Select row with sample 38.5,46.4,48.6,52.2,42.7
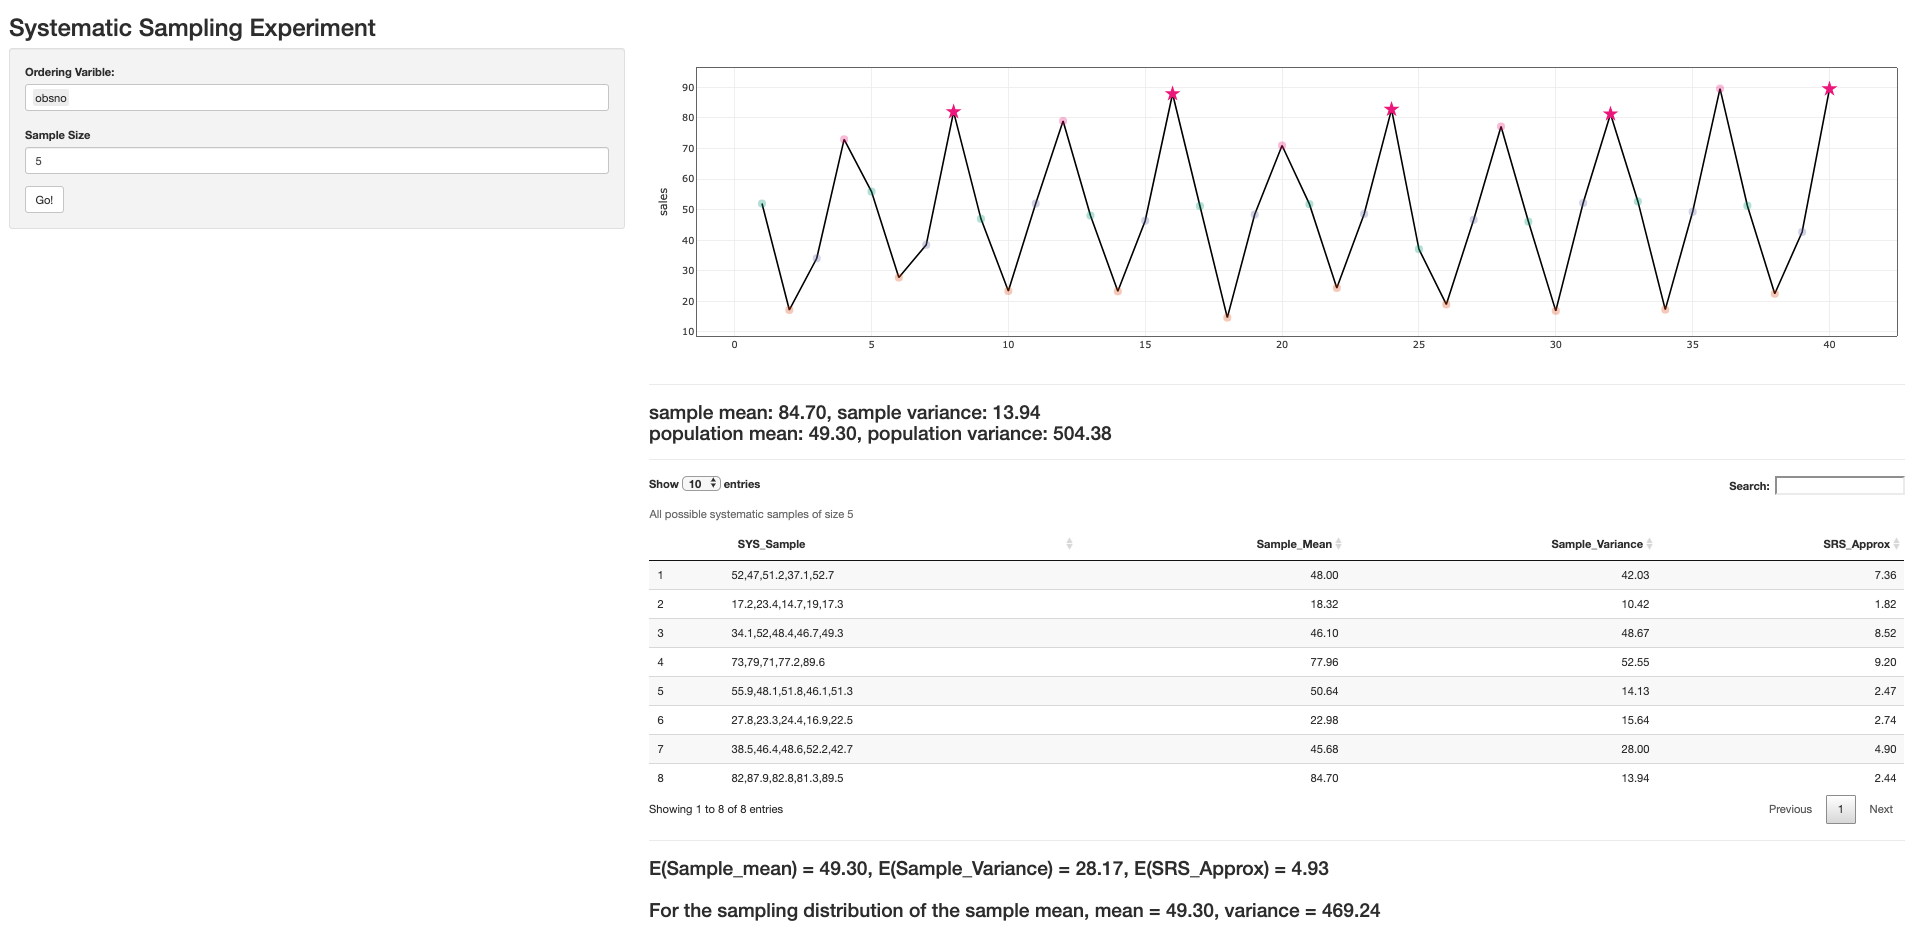The image size is (1914, 945). 1276,749
